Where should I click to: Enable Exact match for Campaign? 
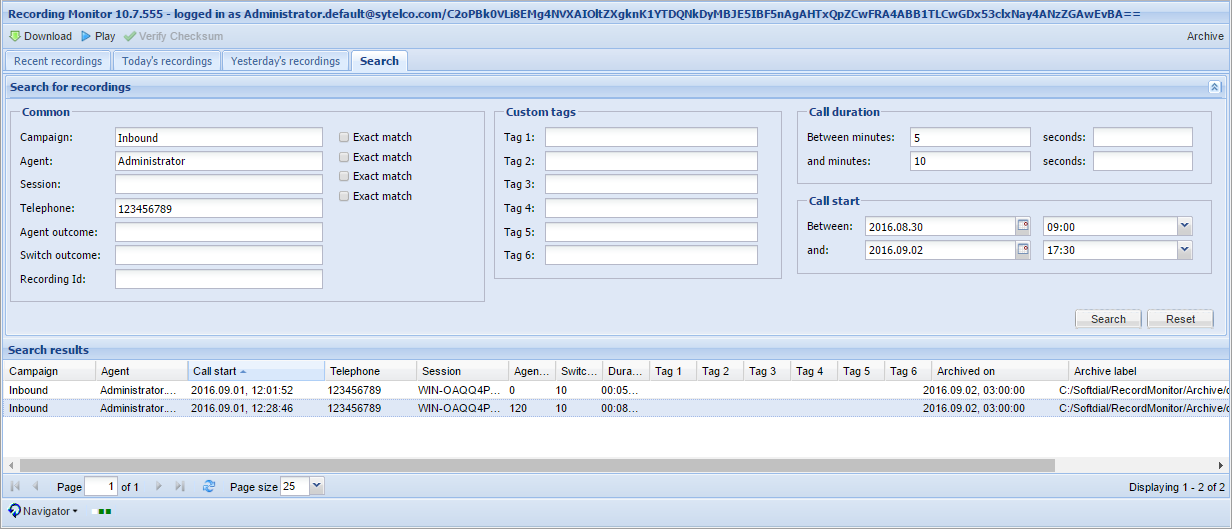tap(345, 137)
